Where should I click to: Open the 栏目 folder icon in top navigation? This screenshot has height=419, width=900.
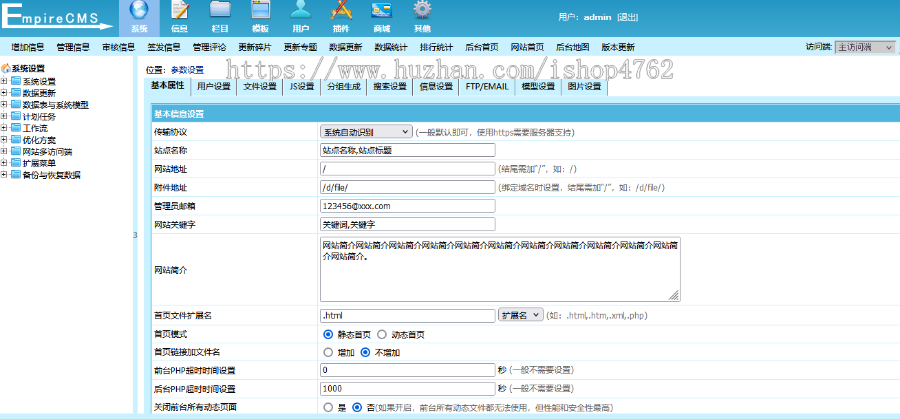coord(220,10)
